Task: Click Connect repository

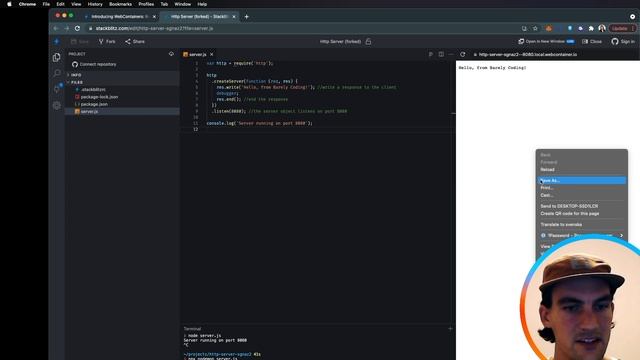Action: [94, 64]
